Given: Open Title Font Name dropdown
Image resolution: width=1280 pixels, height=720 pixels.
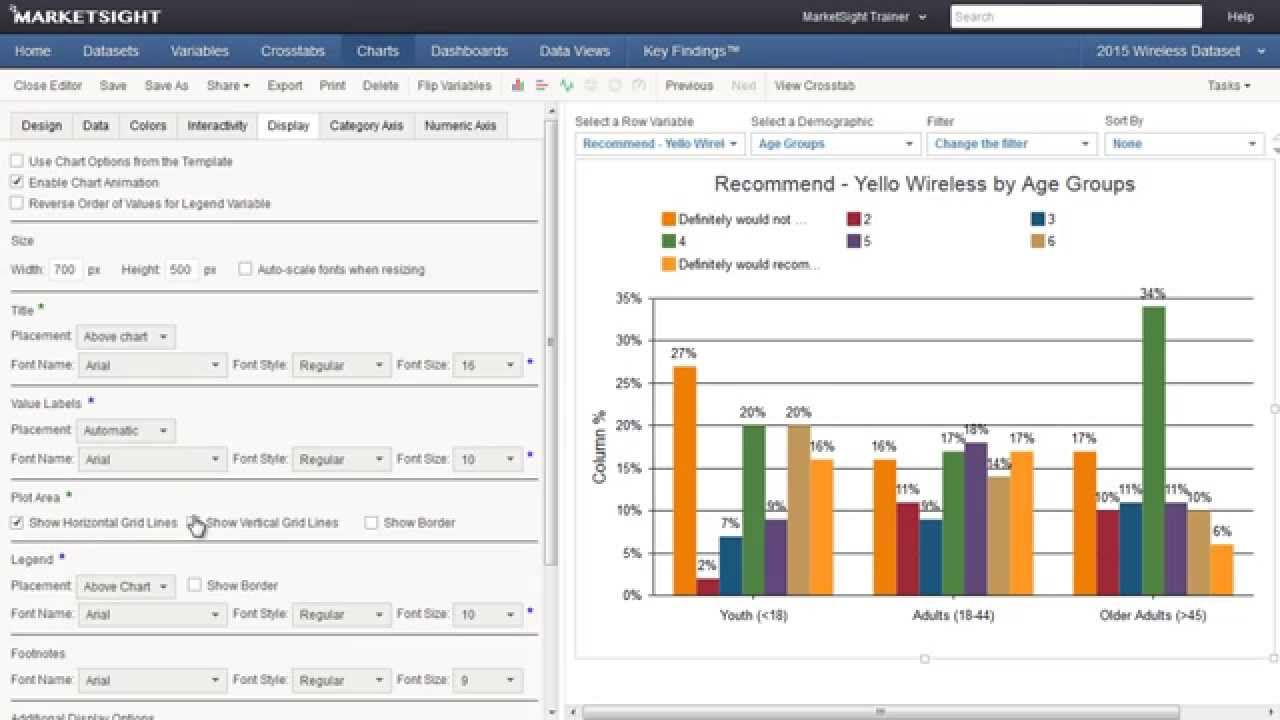Looking at the screenshot, I should tap(152, 365).
